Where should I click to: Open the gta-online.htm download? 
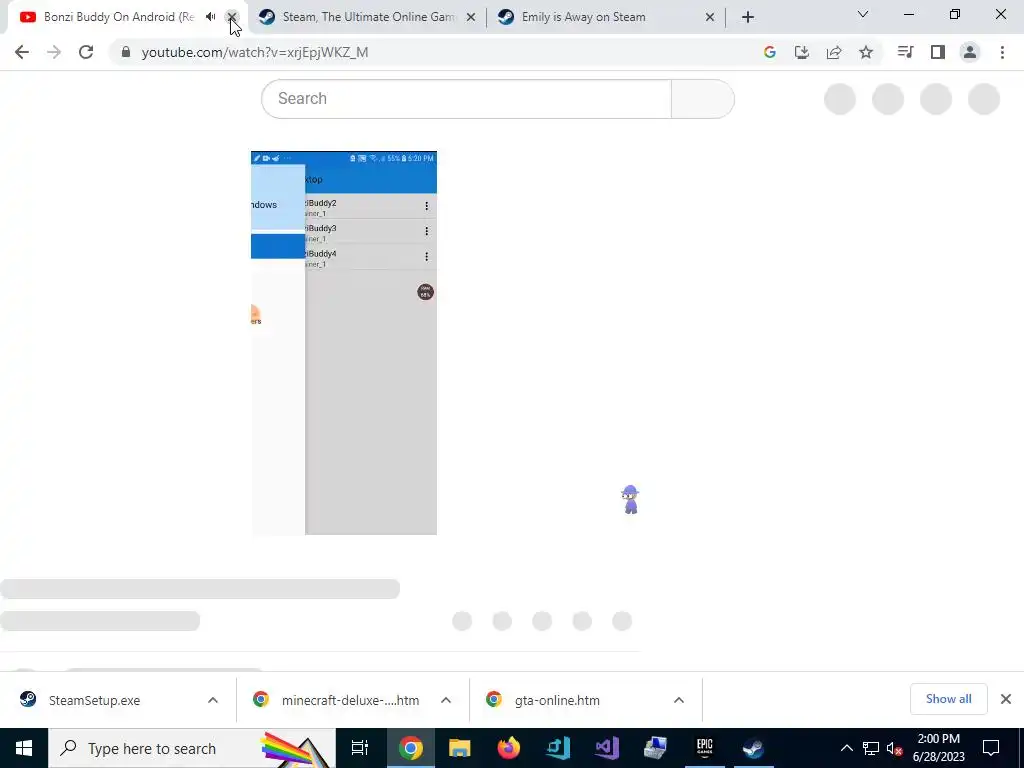point(557,700)
